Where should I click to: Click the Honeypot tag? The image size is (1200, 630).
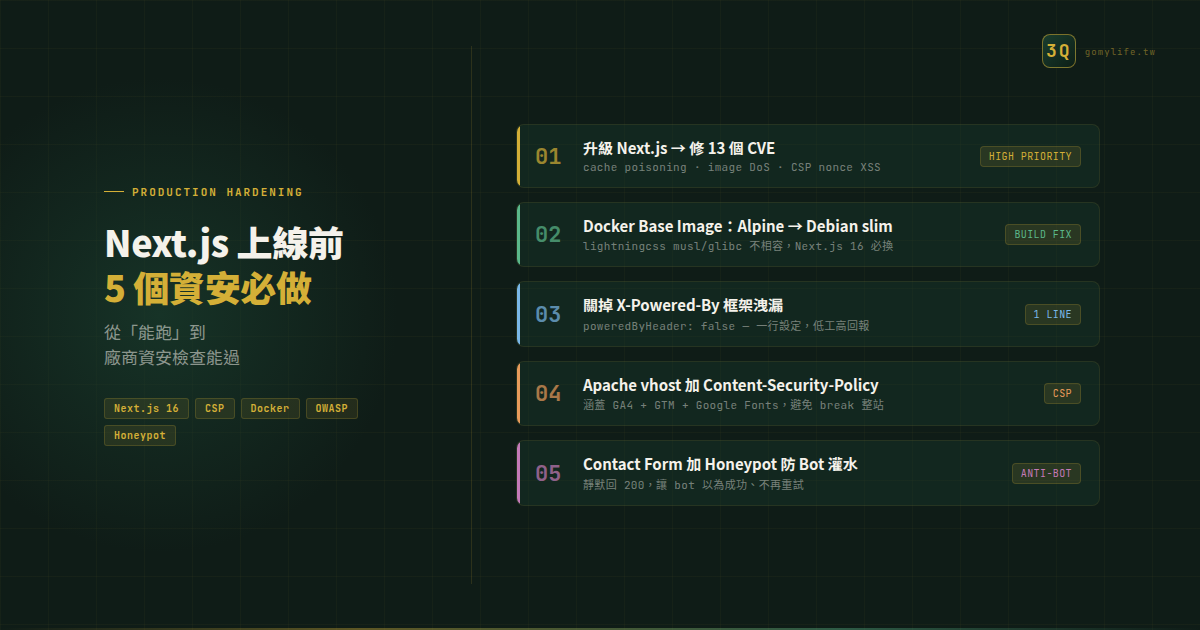[x=139, y=436]
